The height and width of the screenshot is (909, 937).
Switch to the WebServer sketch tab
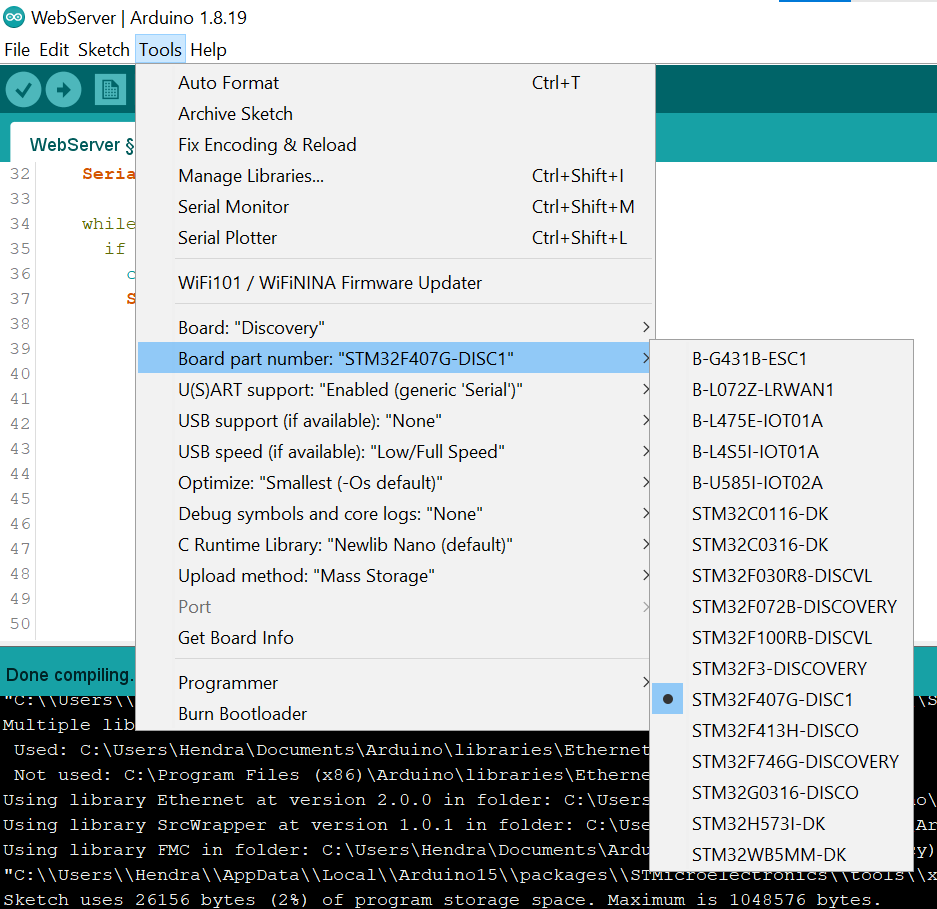[75, 144]
